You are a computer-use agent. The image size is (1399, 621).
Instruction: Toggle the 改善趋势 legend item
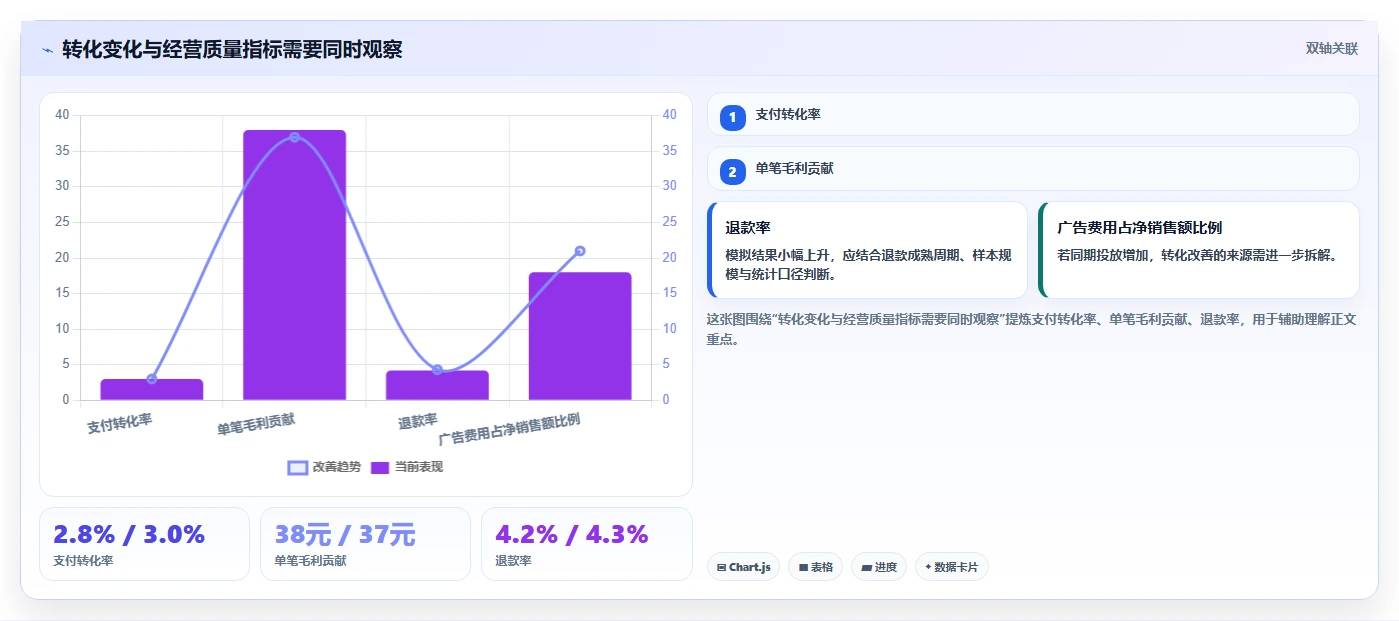[324, 467]
